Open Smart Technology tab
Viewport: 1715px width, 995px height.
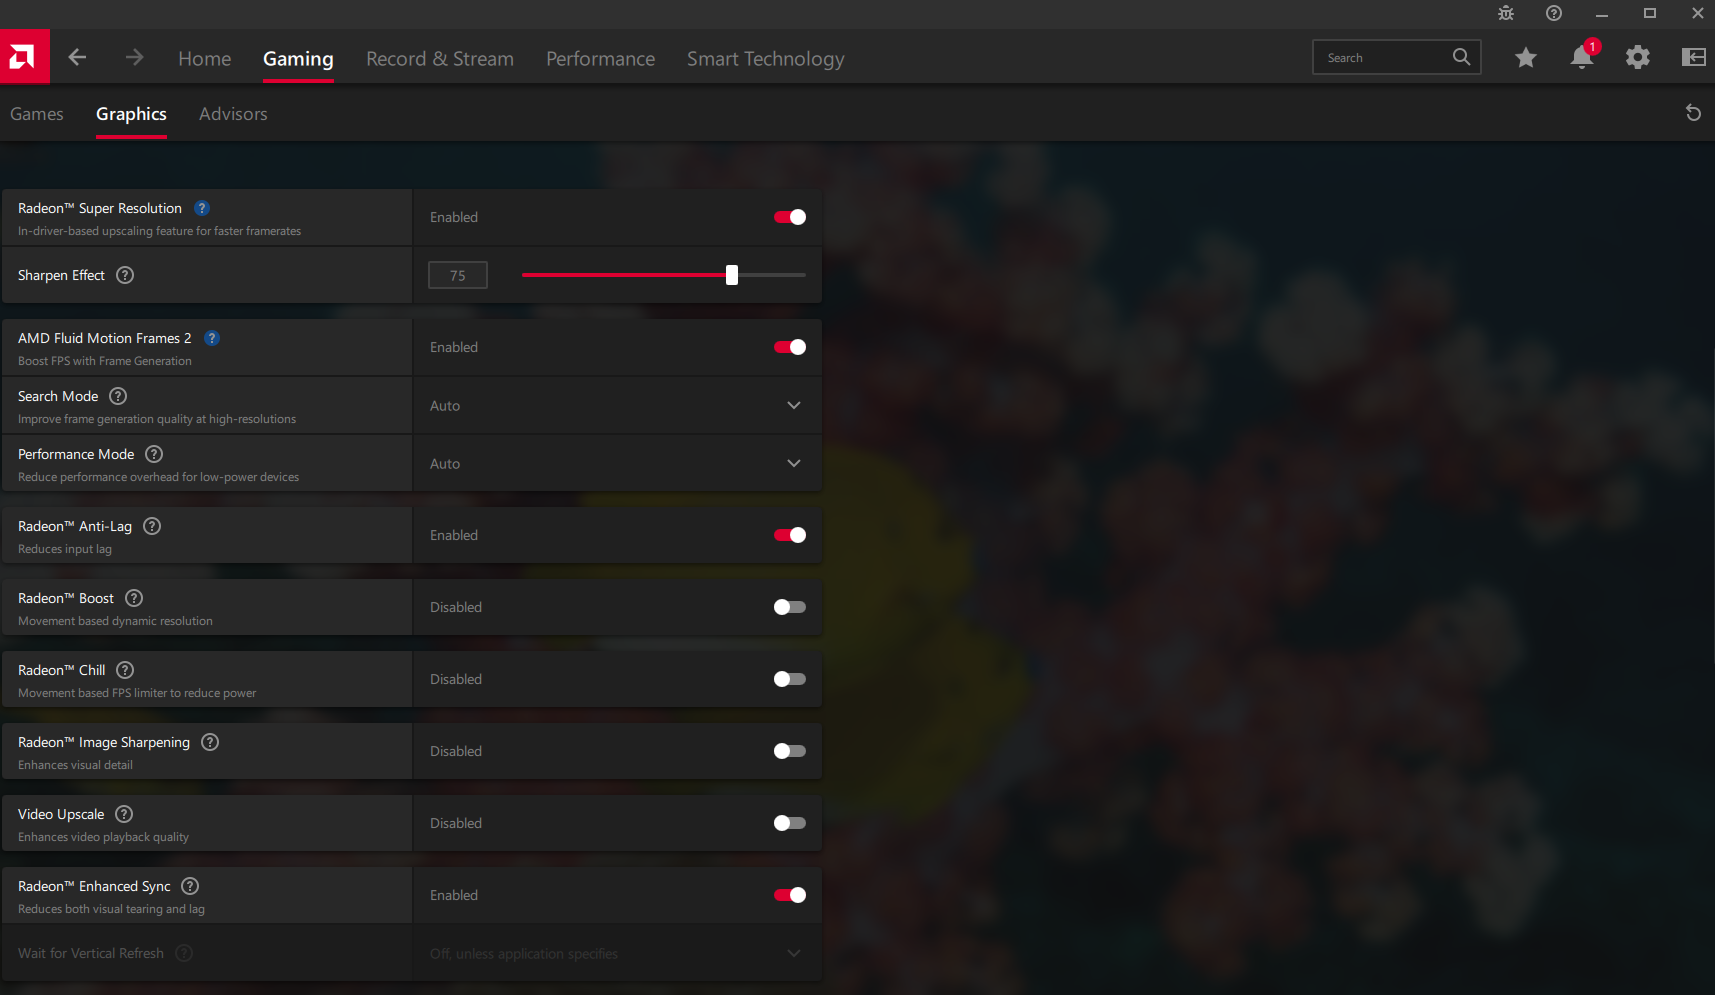766,59
